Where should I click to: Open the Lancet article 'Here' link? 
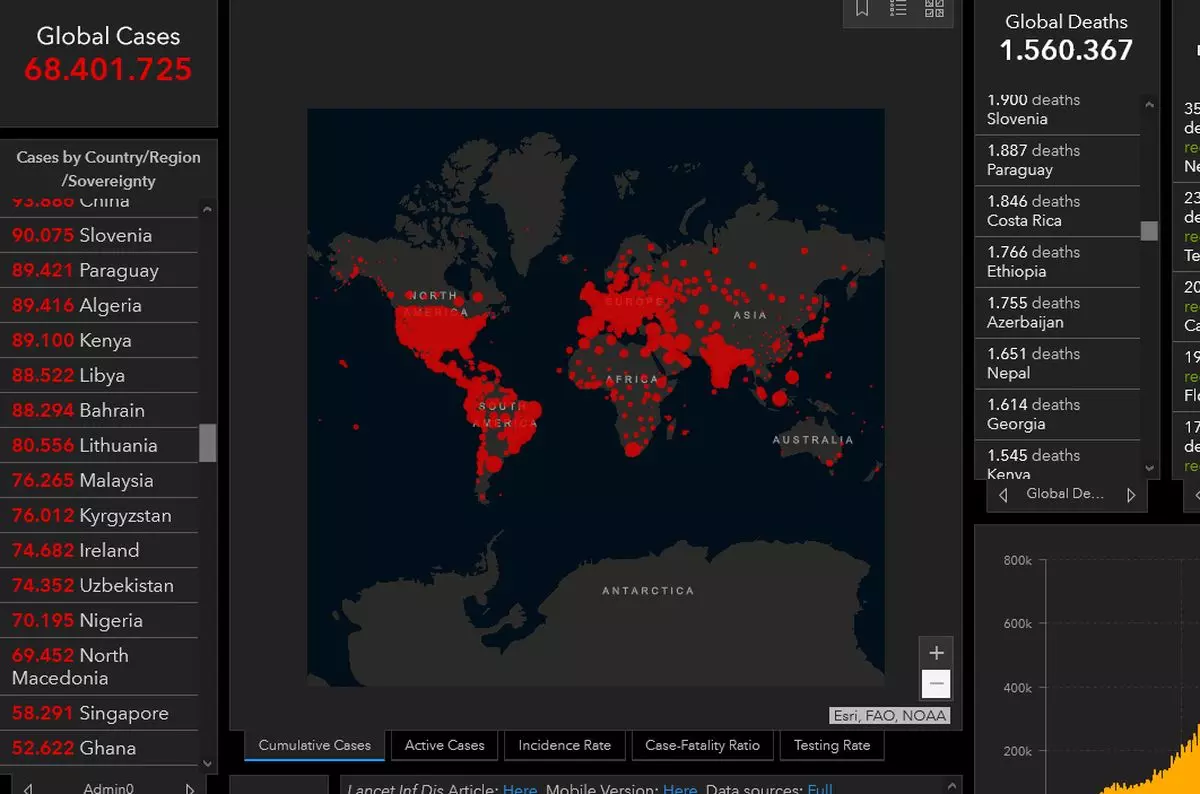pyautogui.click(x=520, y=789)
